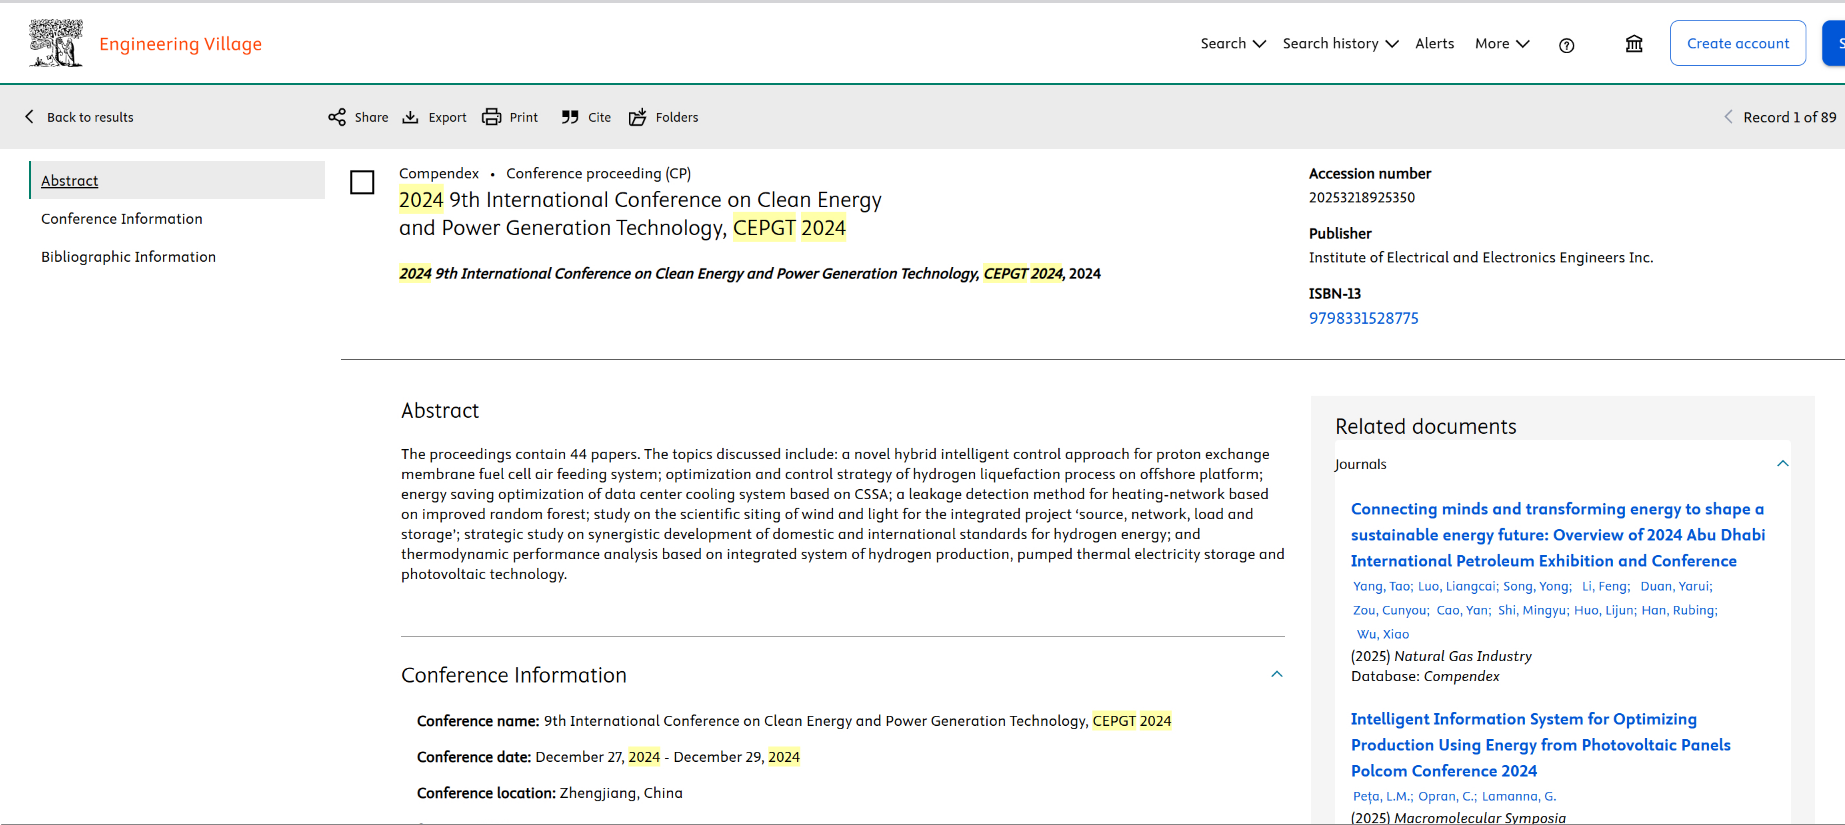The image size is (1845, 825).
Task: Click the Export download icon
Action: pyautogui.click(x=411, y=117)
